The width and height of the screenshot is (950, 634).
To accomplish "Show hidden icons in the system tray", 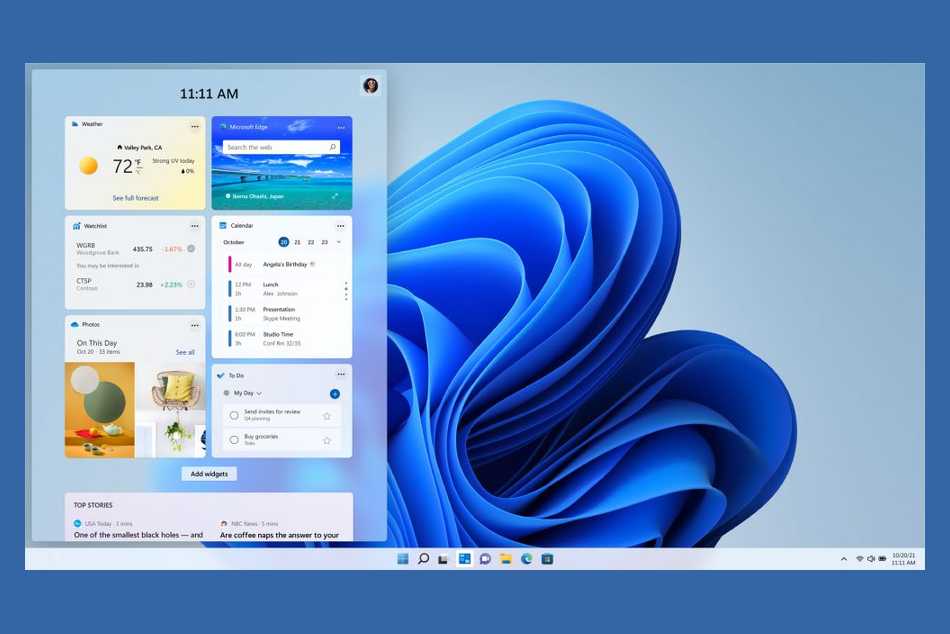I will point(843,559).
